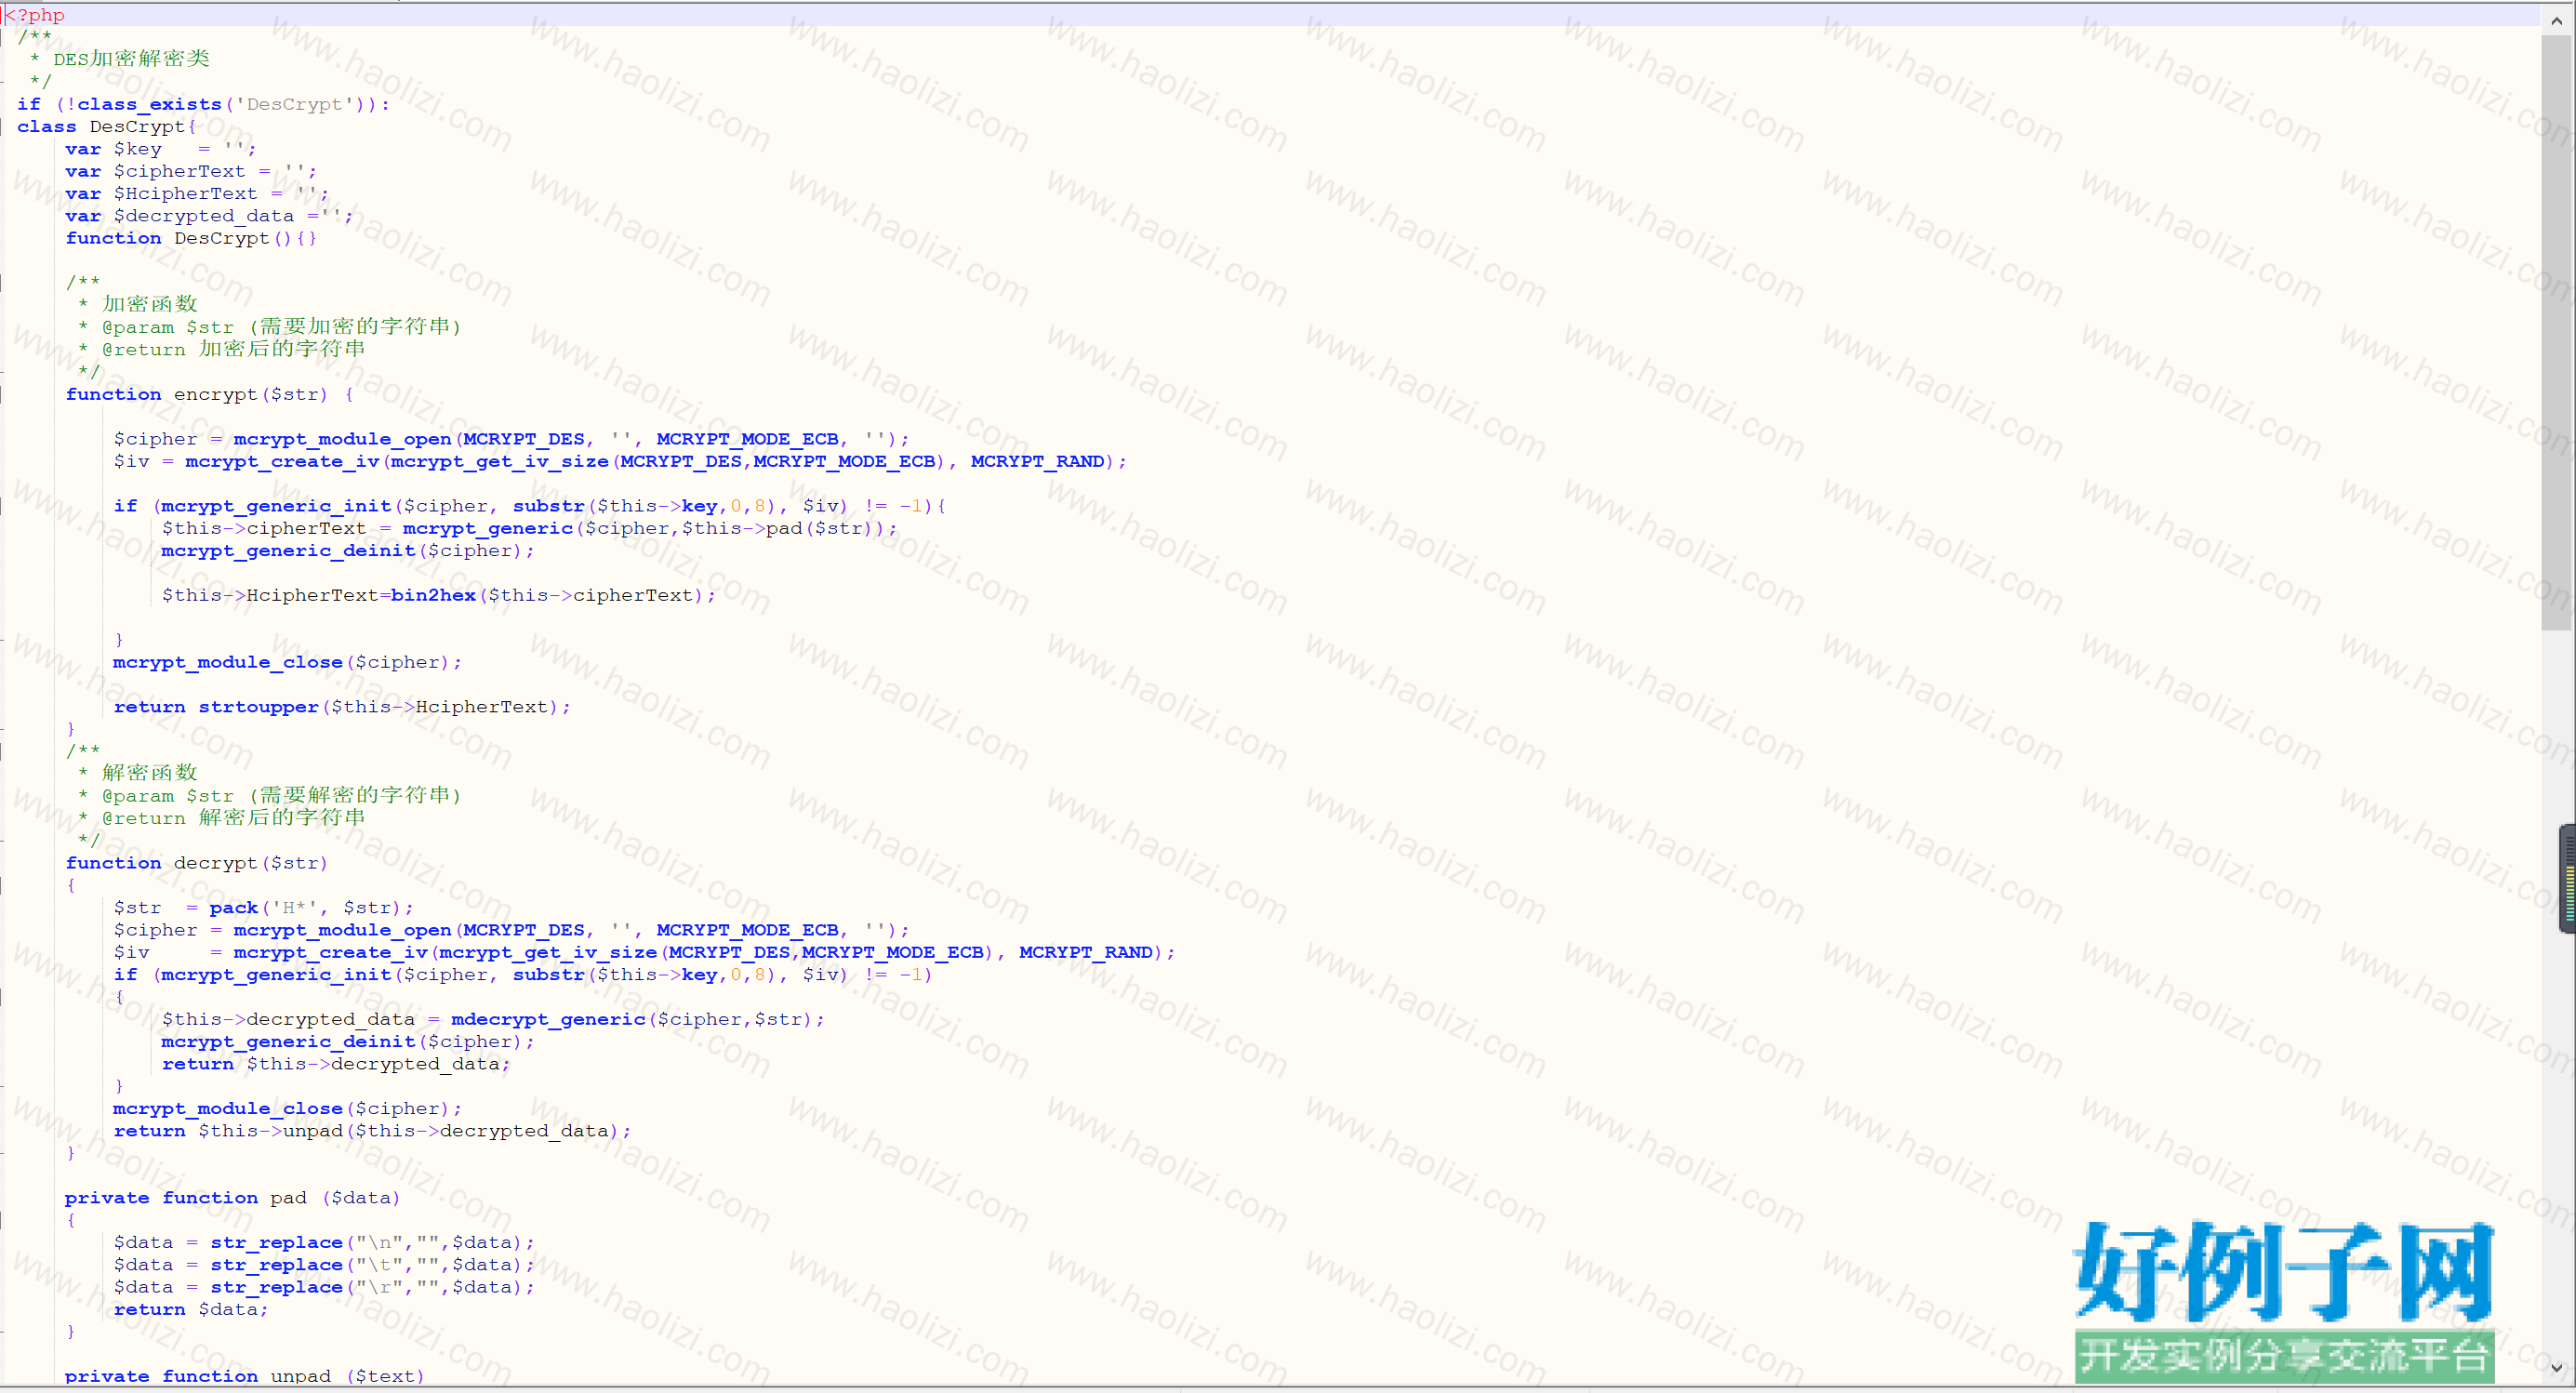Viewport: 2576px width, 1393px height.
Task: Click the scroll up arrow of the vertical scrollbar
Action: point(2557,19)
